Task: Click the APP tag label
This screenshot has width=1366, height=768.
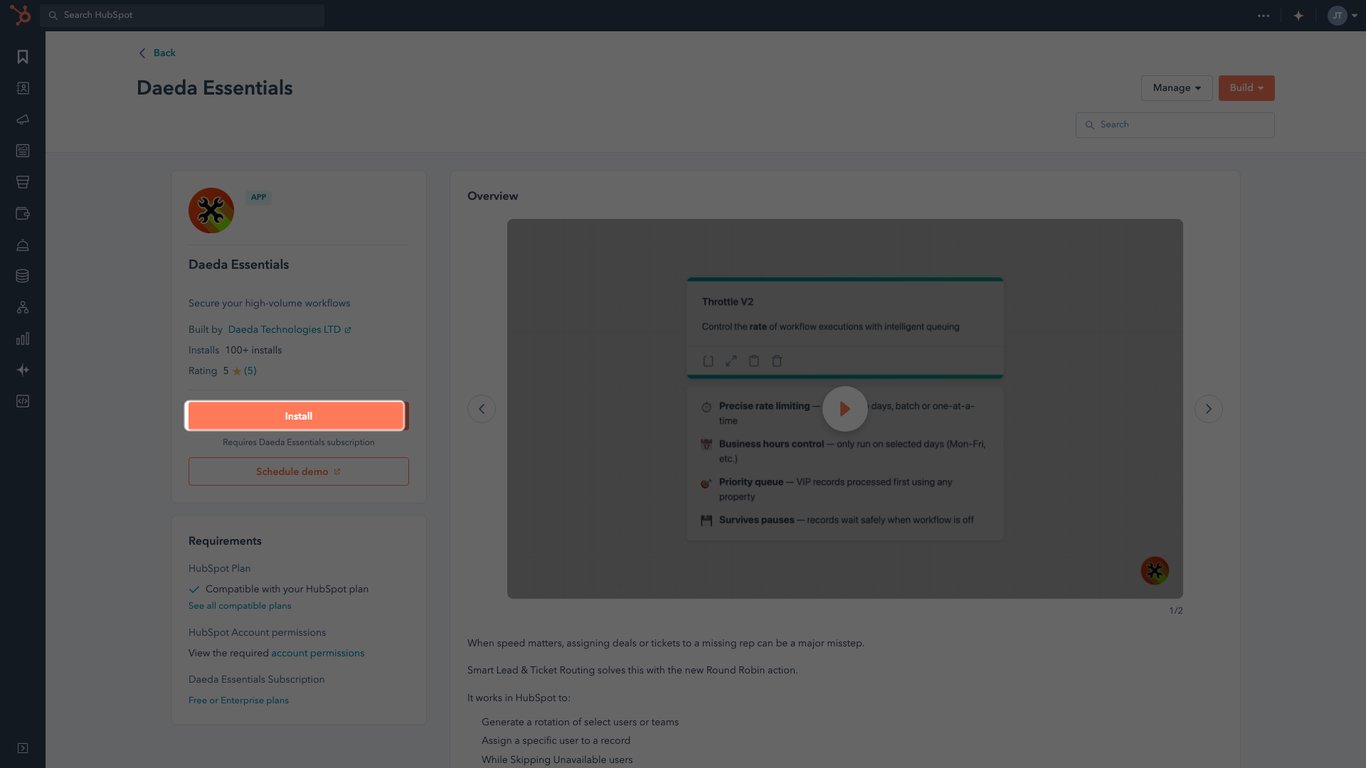Action: (x=259, y=197)
